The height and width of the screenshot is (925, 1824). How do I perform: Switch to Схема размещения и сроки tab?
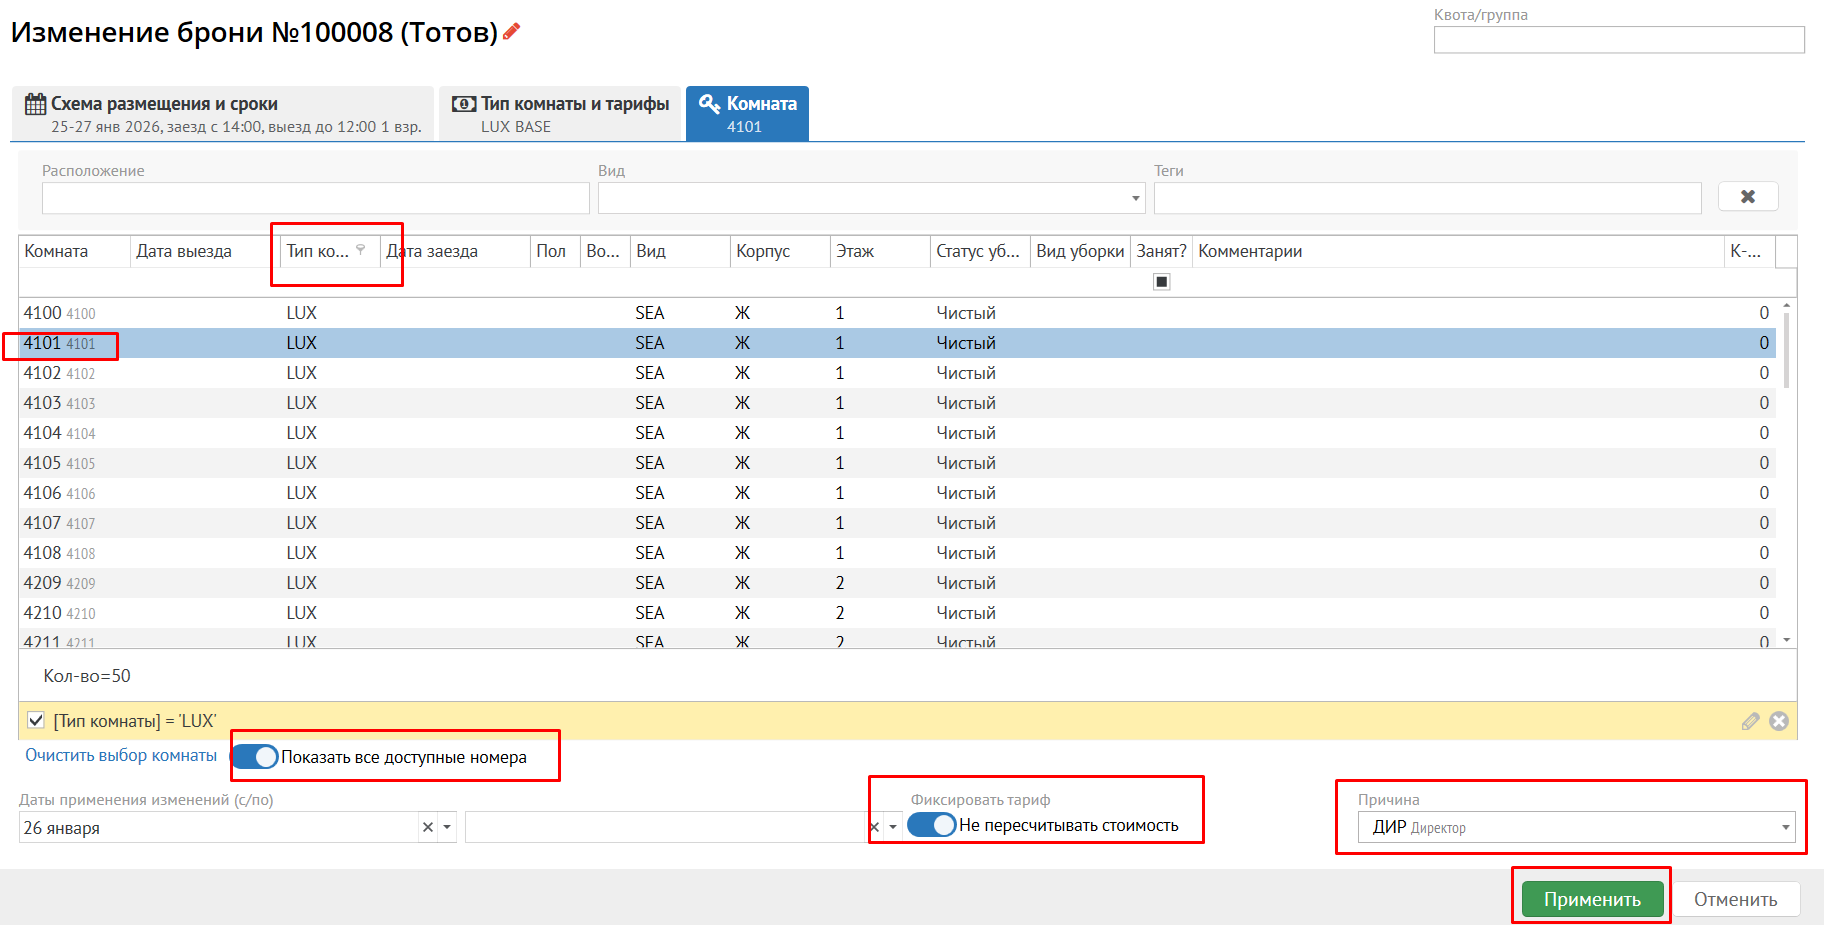click(223, 114)
